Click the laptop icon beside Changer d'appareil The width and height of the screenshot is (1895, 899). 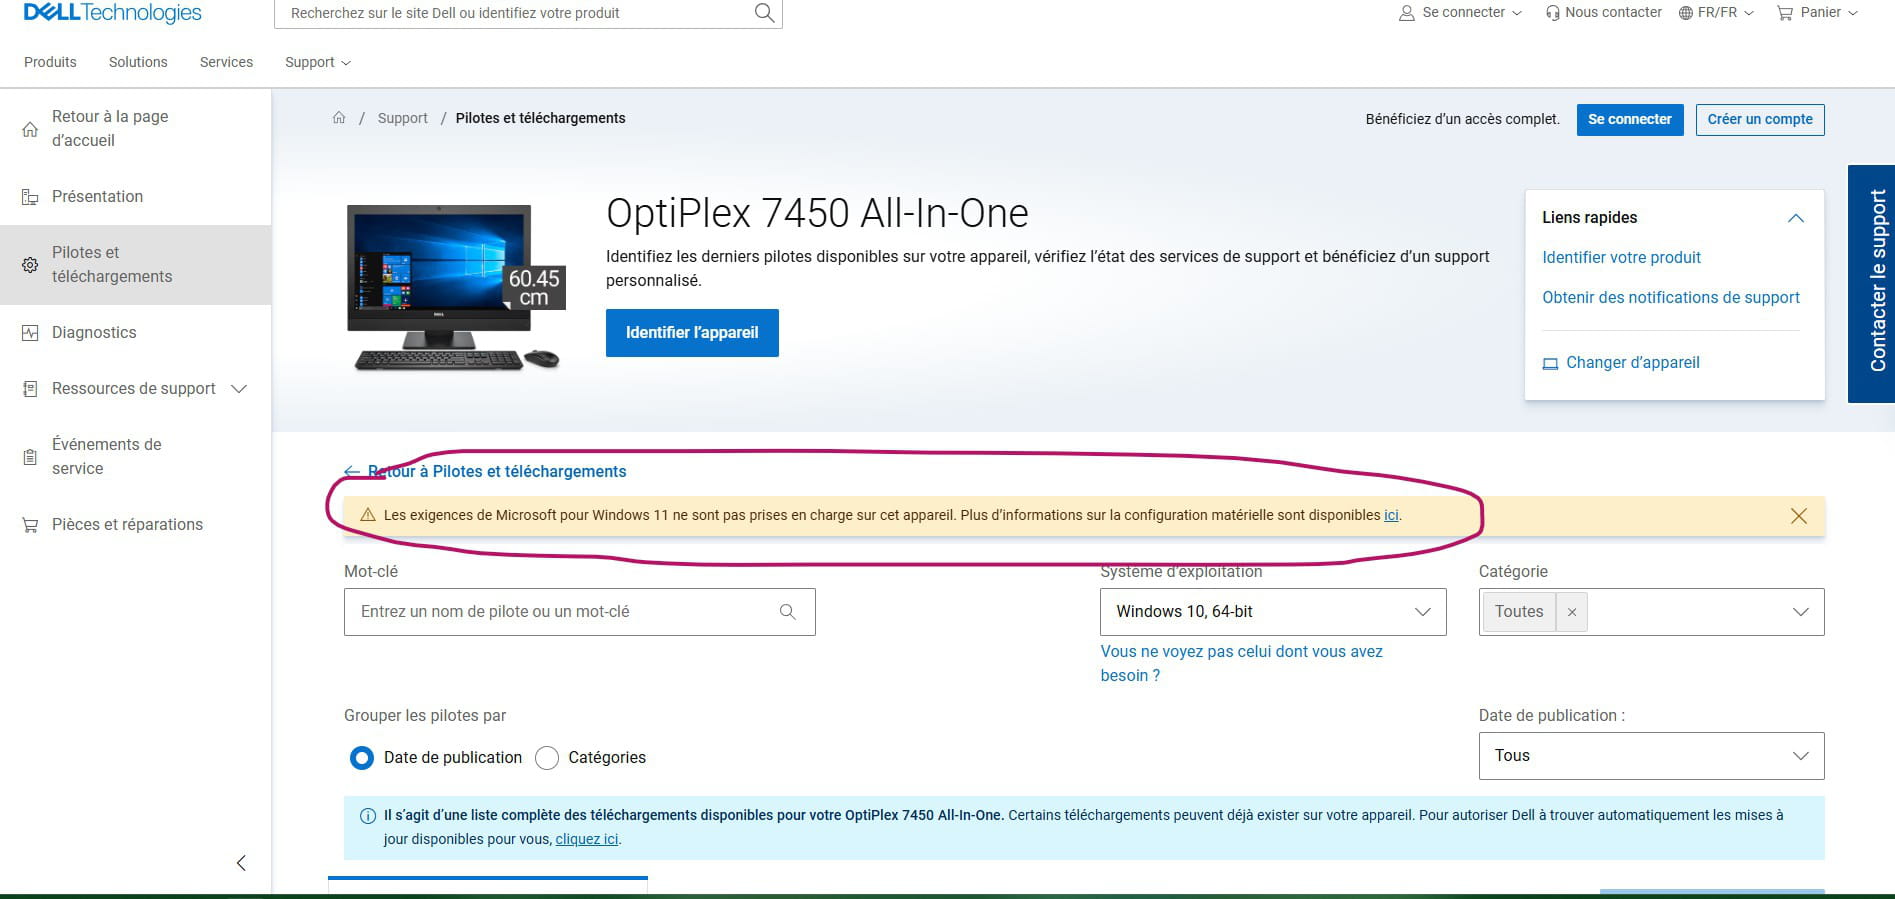pos(1550,363)
